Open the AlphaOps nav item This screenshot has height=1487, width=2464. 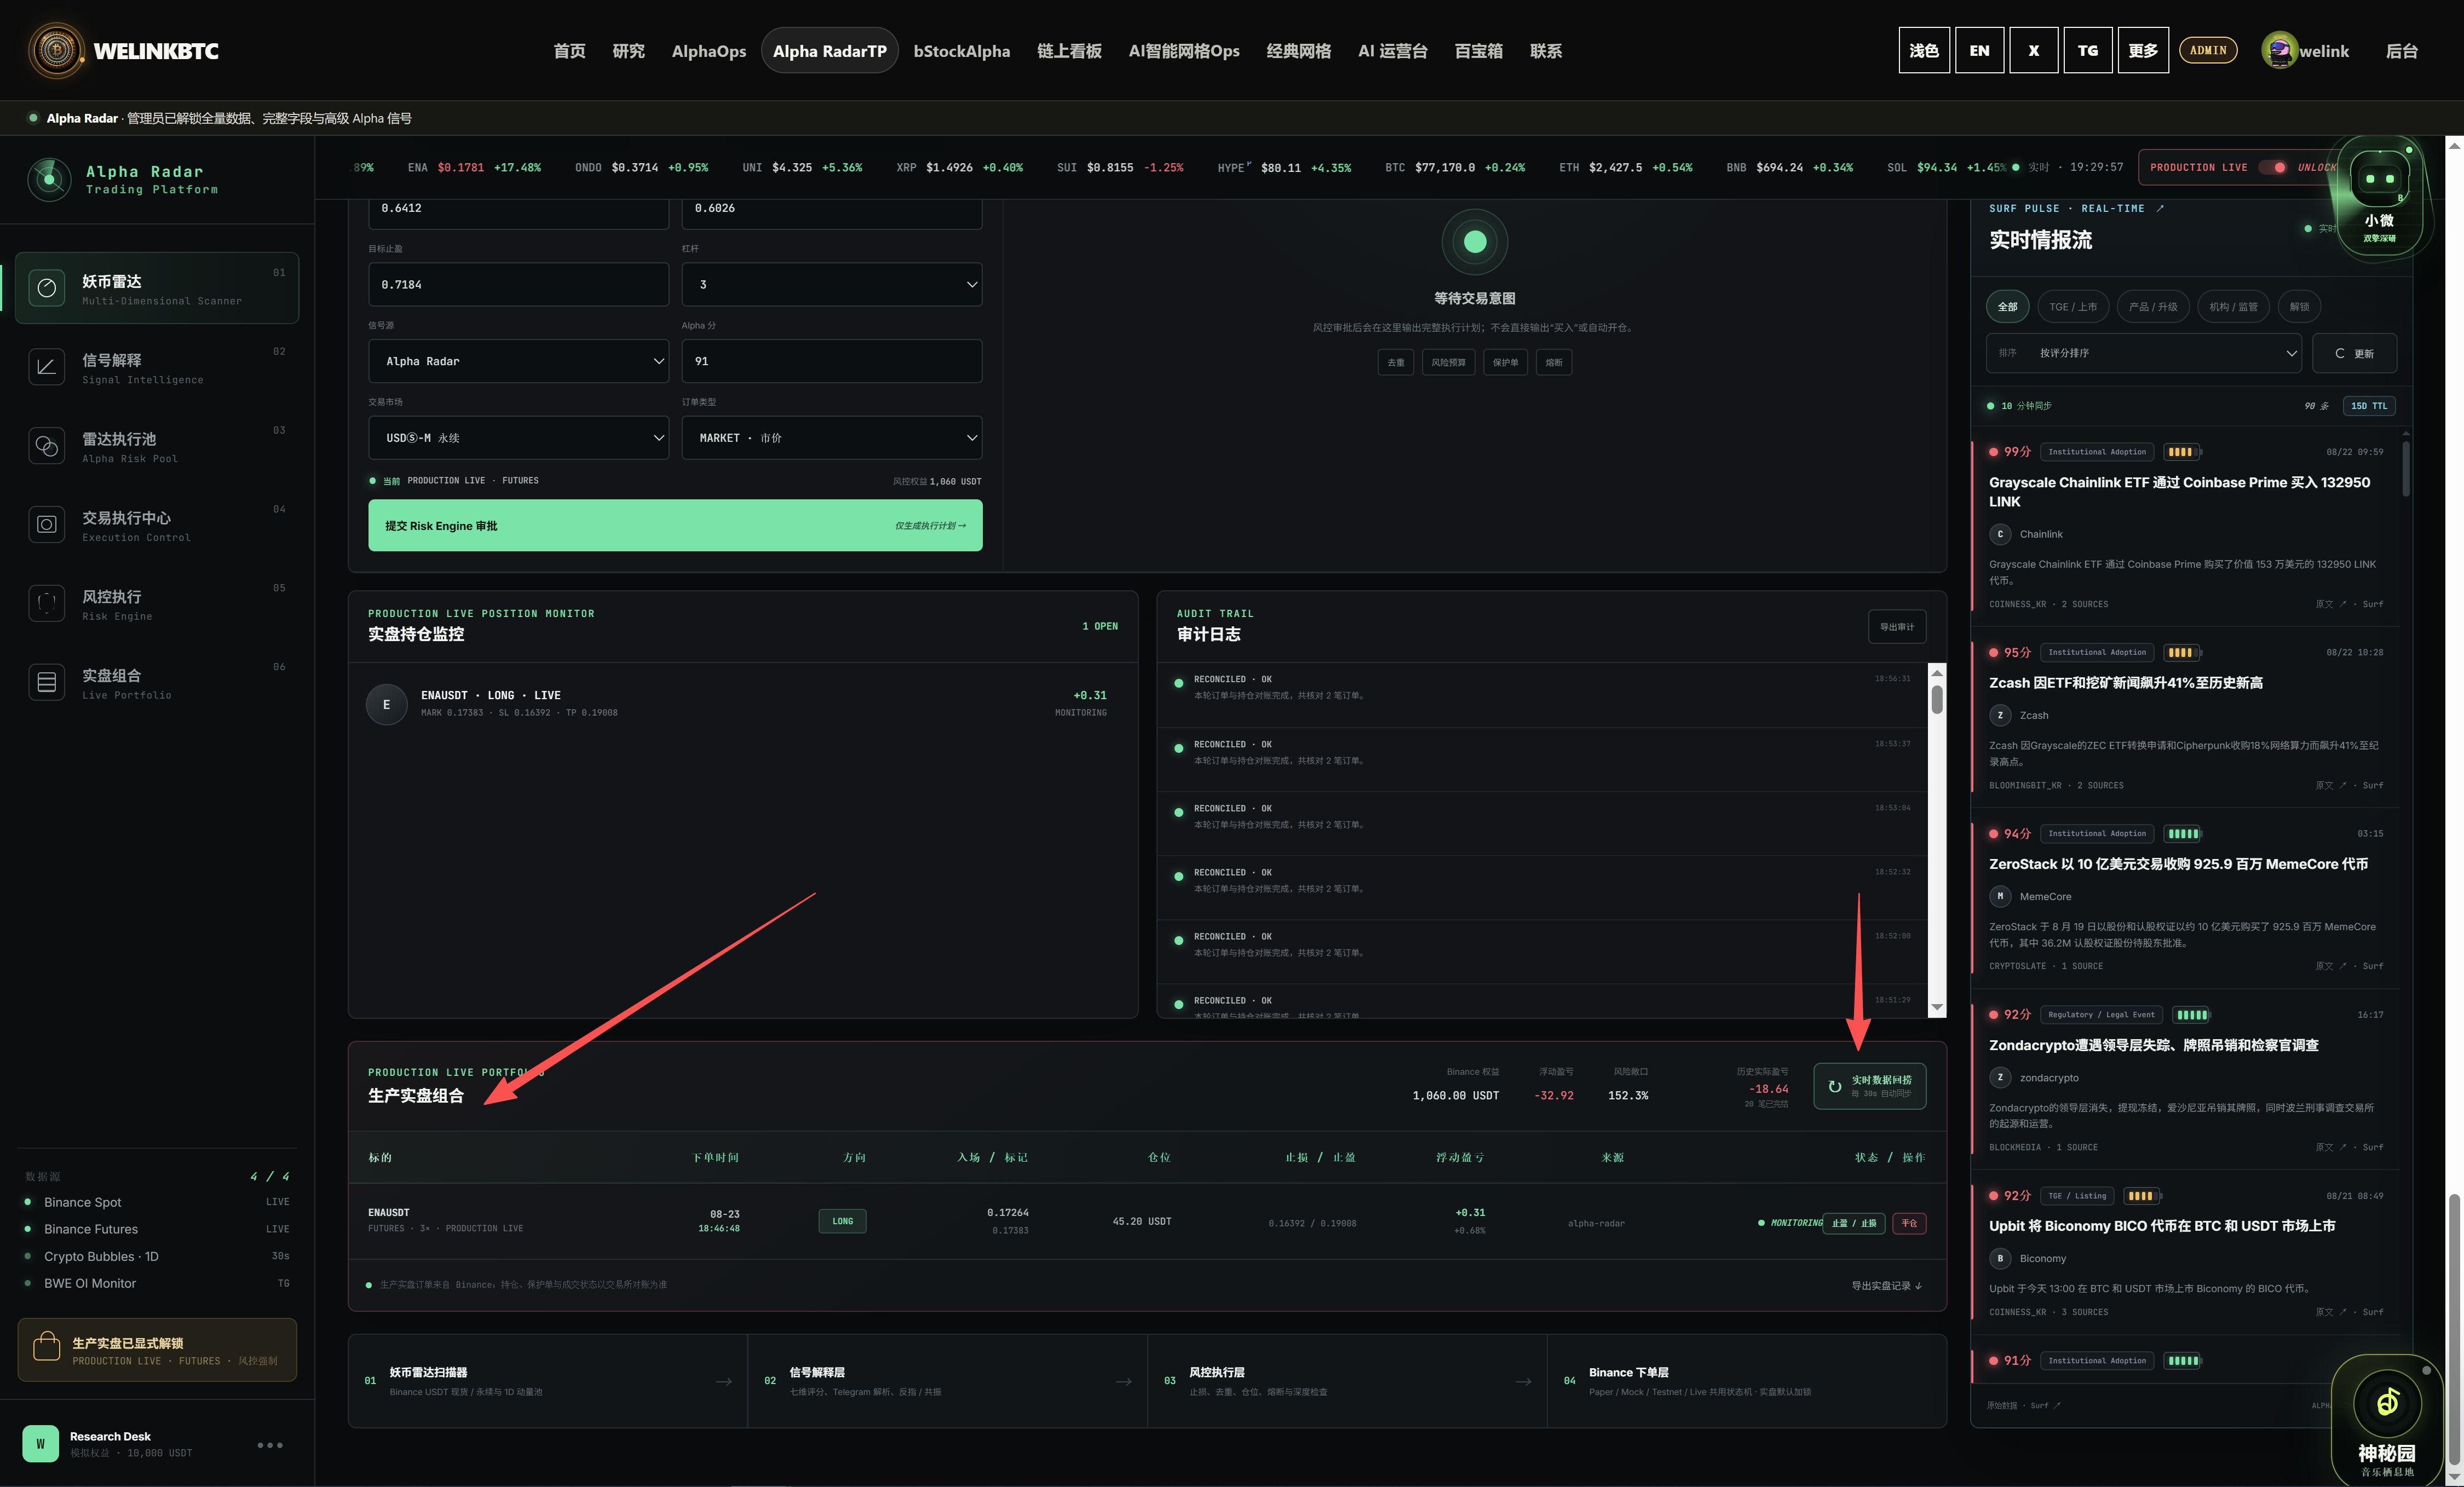click(x=709, y=51)
